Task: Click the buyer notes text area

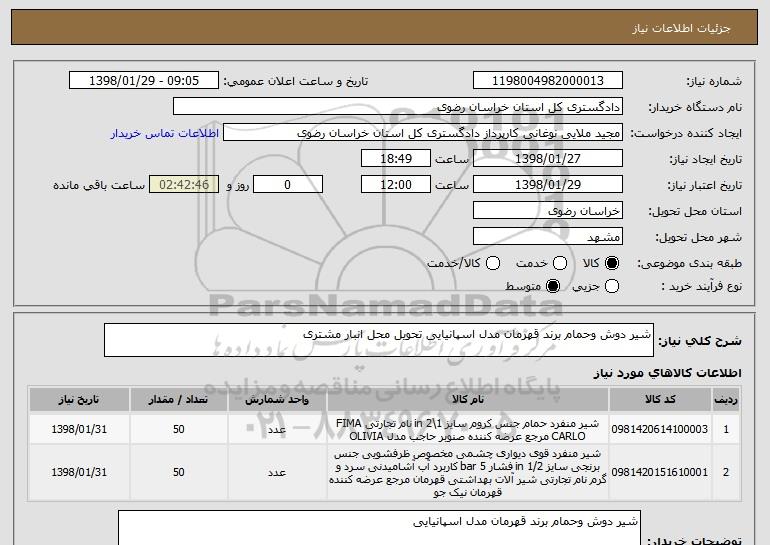Action: click(x=379, y=528)
